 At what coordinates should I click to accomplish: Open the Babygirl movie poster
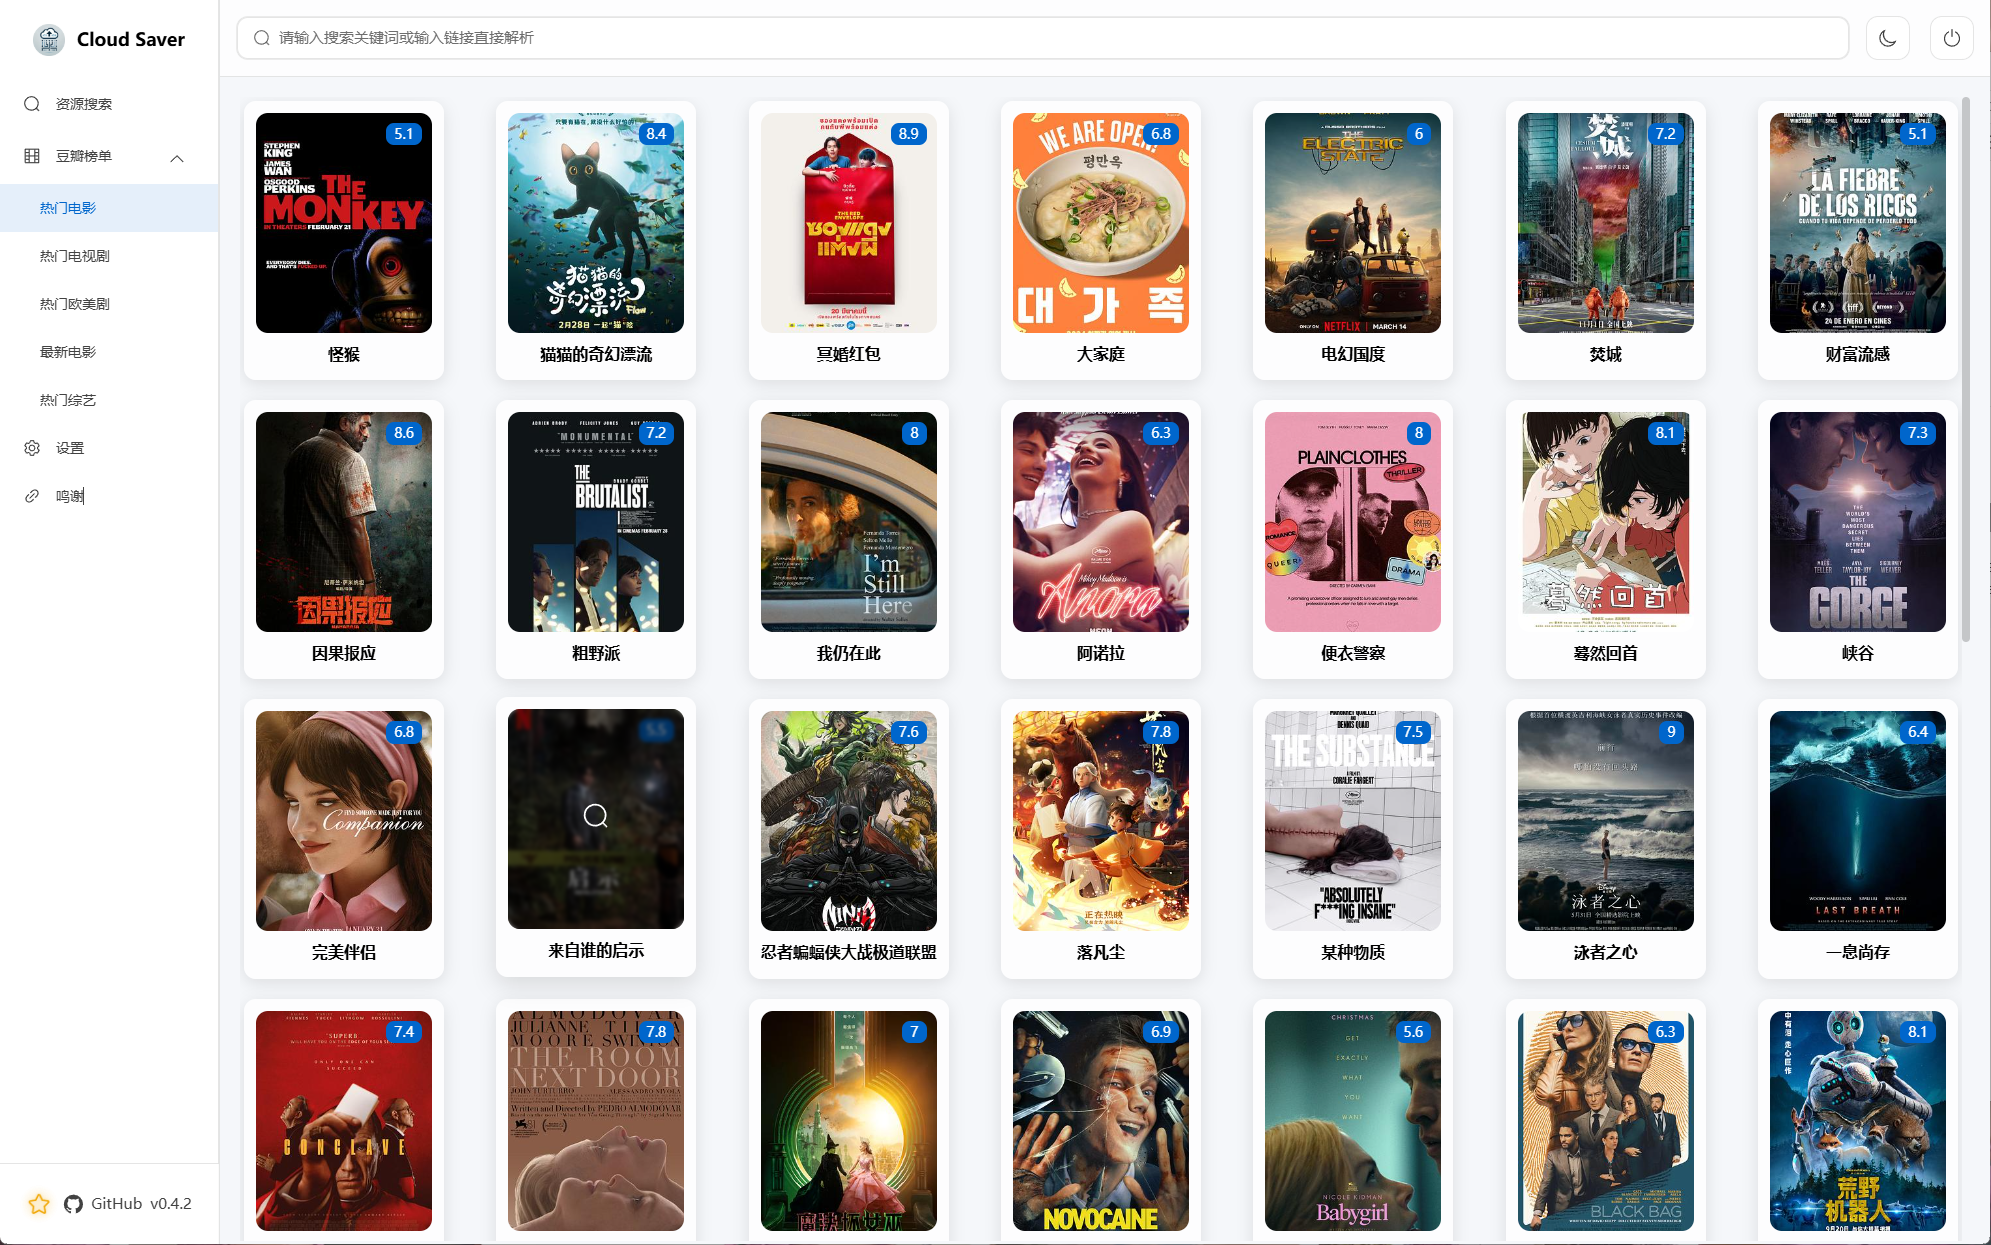click(1353, 1121)
